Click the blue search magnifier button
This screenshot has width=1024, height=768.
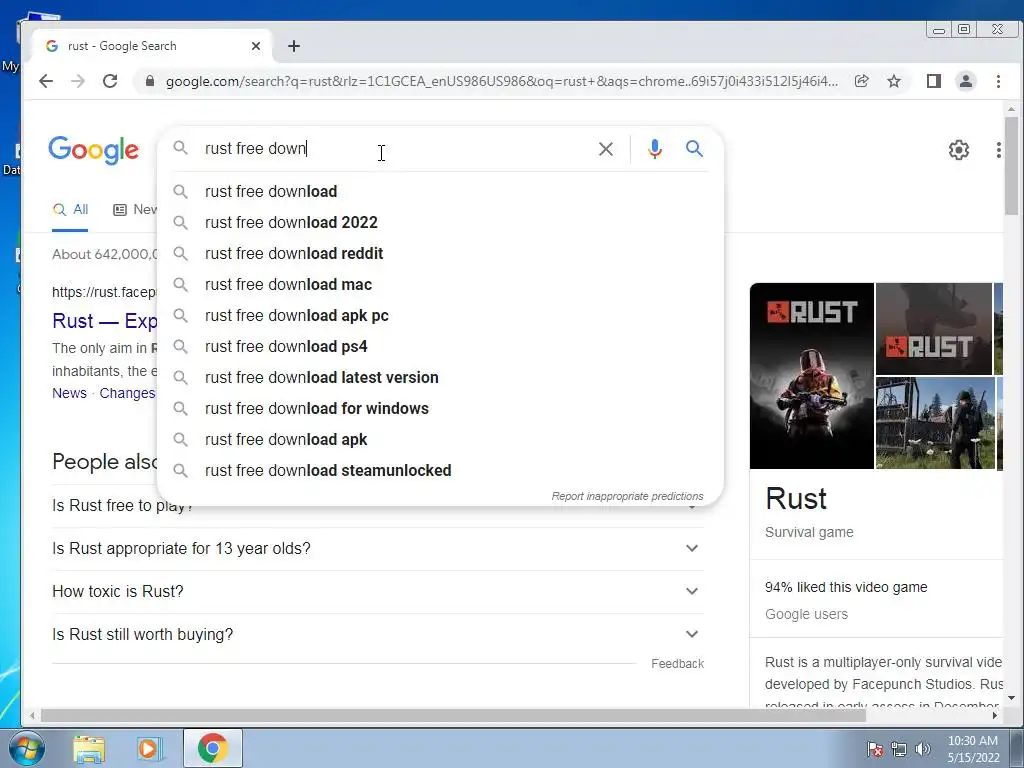[x=694, y=149]
